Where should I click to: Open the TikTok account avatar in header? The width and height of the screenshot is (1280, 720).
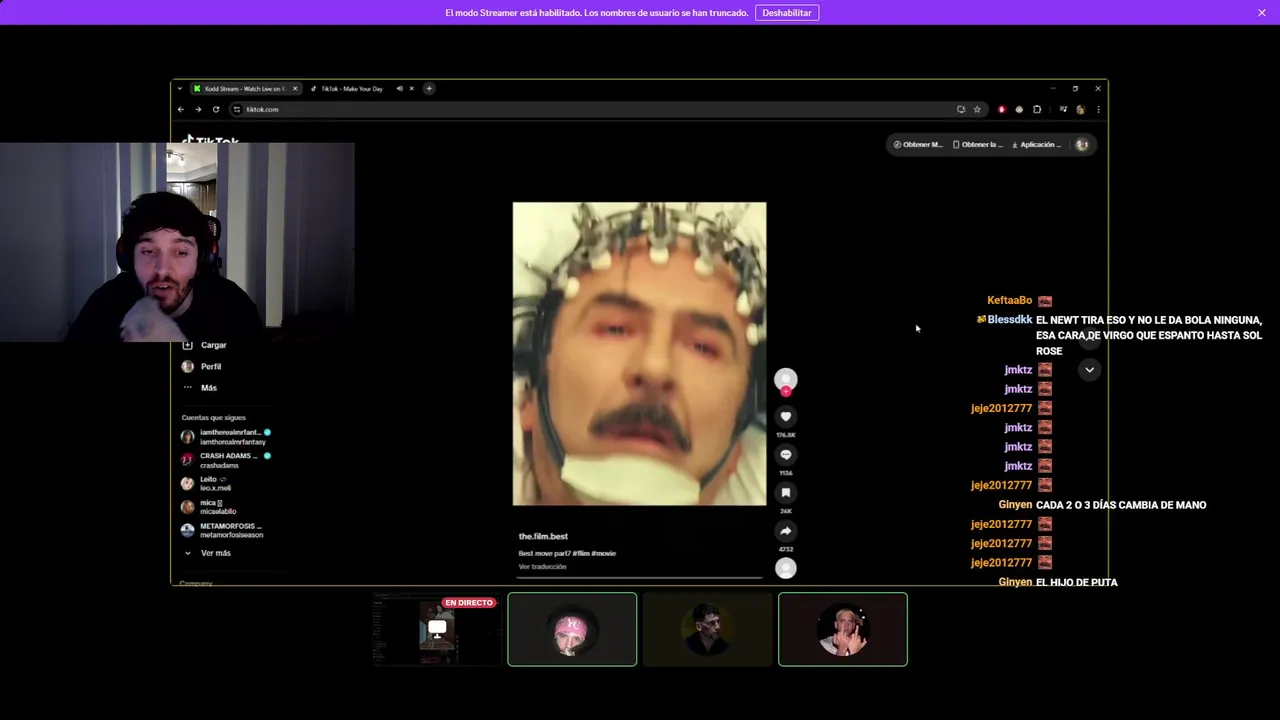1081,145
